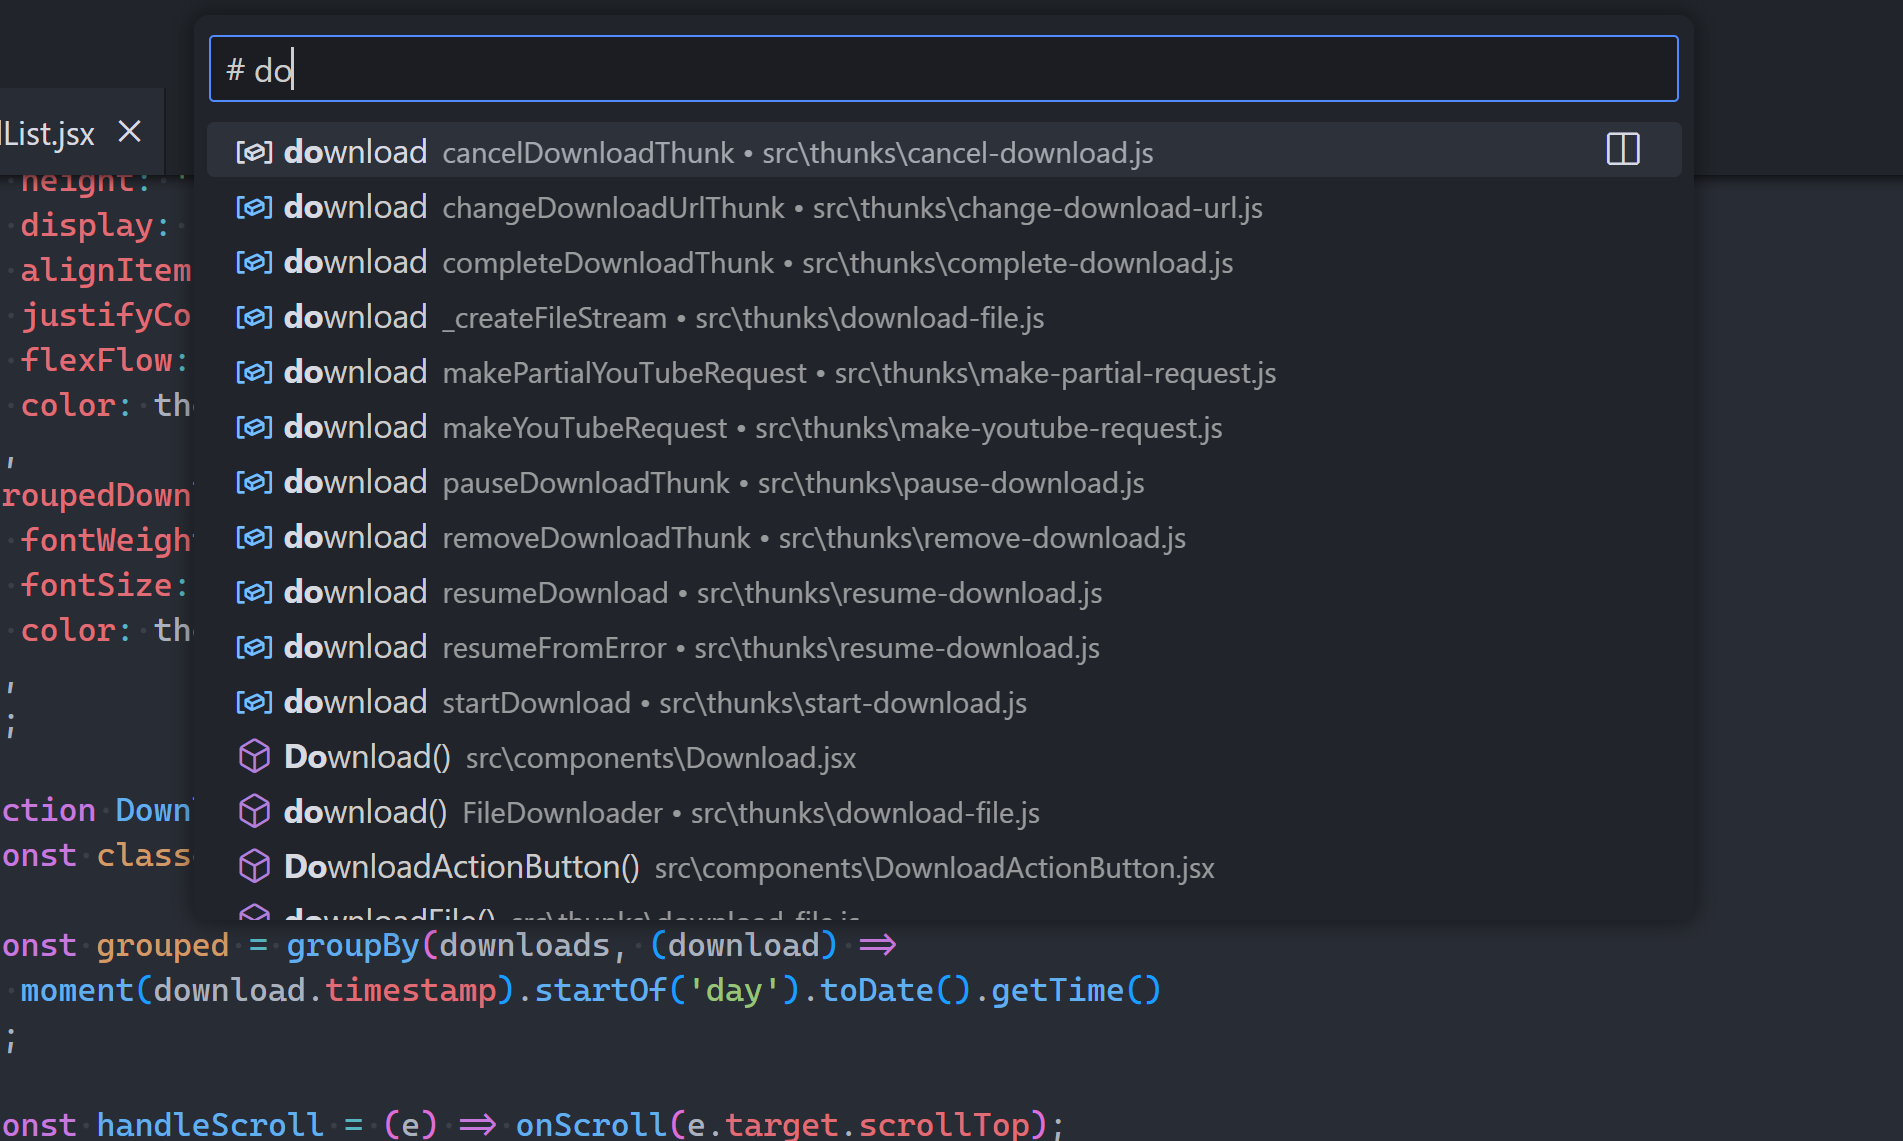Click groupBy function call in editor
This screenshot has height=1141, width=1903.
(x=352, y=945)
